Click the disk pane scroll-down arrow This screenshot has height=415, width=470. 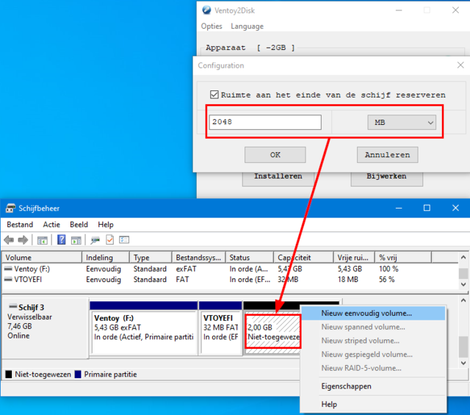pyautogui.click(x=463, y=363)
